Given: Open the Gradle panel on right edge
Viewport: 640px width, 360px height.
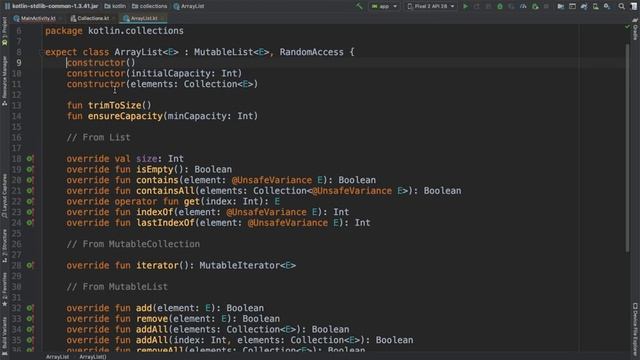Looking at the screenshot, I should 635,30.
